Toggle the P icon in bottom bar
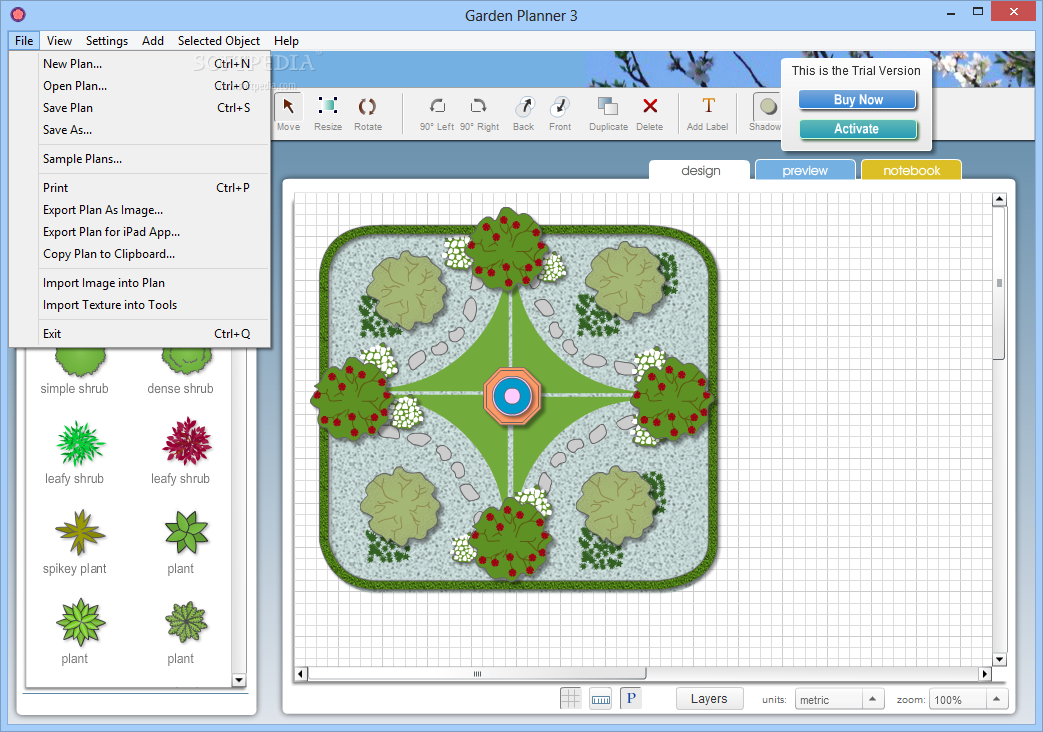 click(x=631, y=698)
